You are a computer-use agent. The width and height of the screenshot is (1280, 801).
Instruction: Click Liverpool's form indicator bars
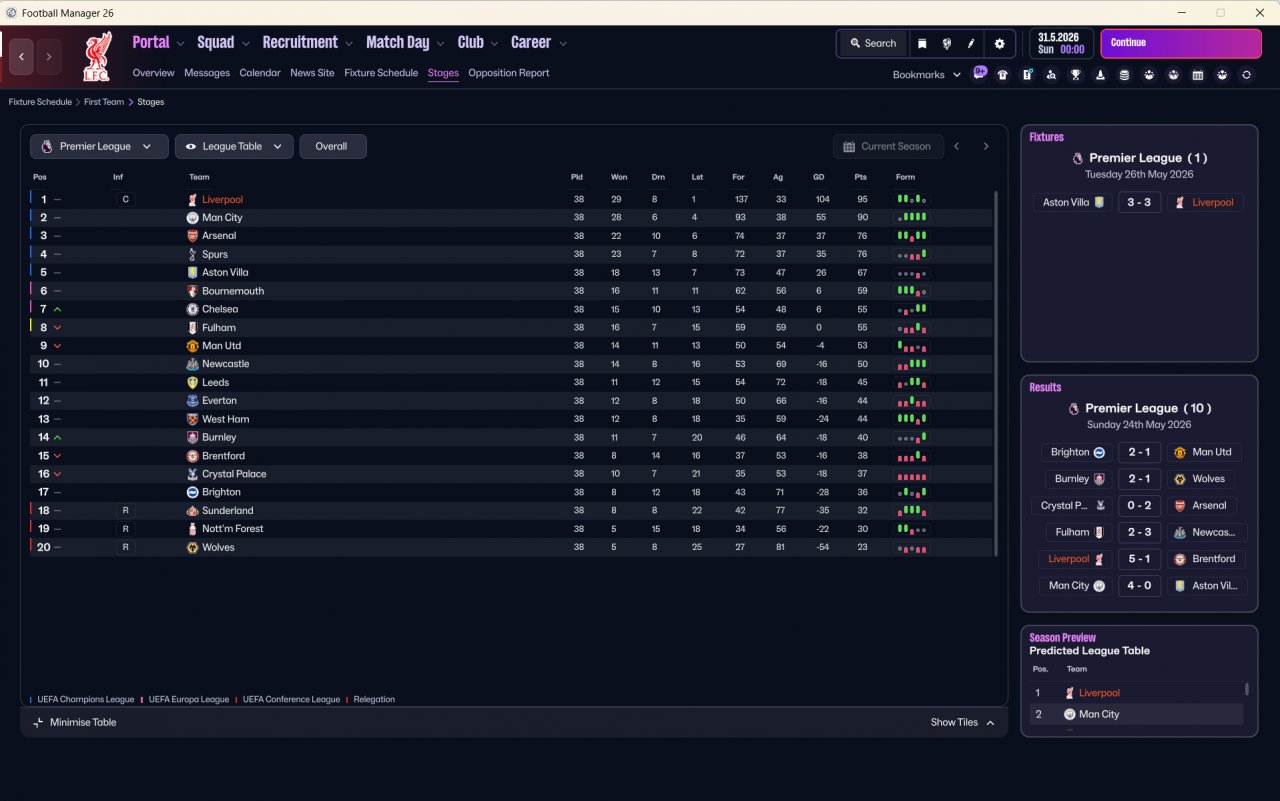click(911, 199)
